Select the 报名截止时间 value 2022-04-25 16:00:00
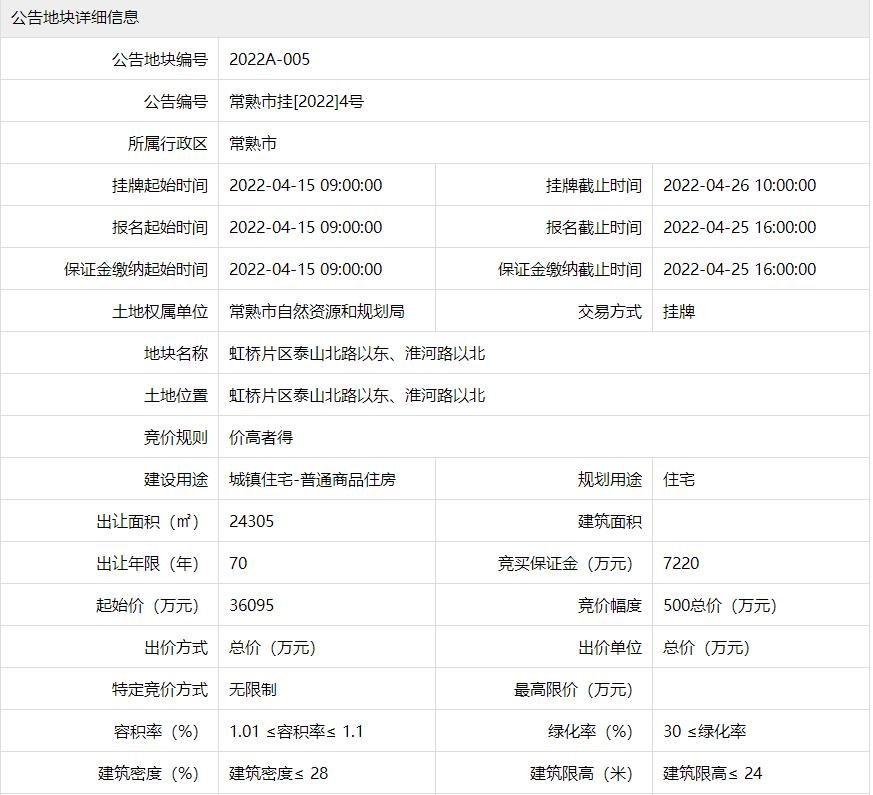 739,228
